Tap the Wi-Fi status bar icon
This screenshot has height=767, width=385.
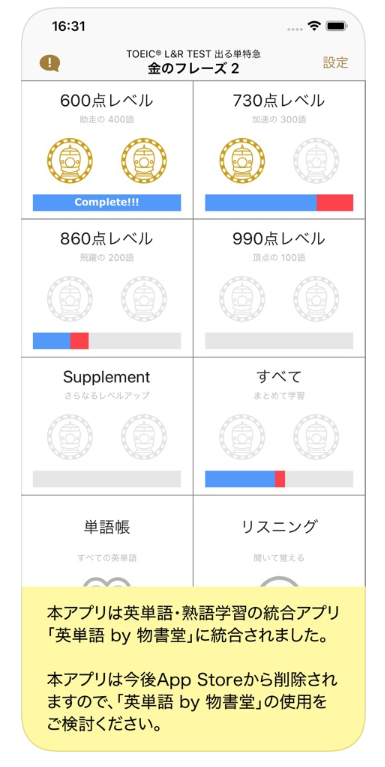coord(313,26)
